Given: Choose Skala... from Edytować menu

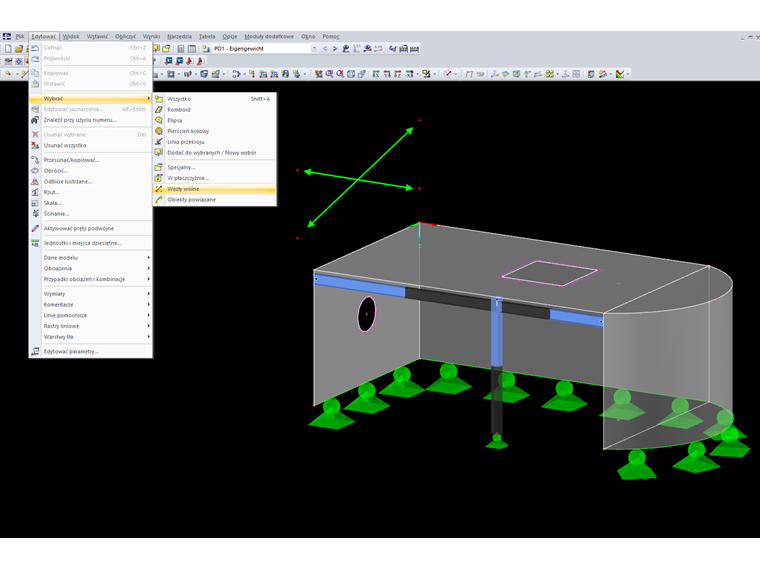Looking at the screenshot, I should point(91,203).
